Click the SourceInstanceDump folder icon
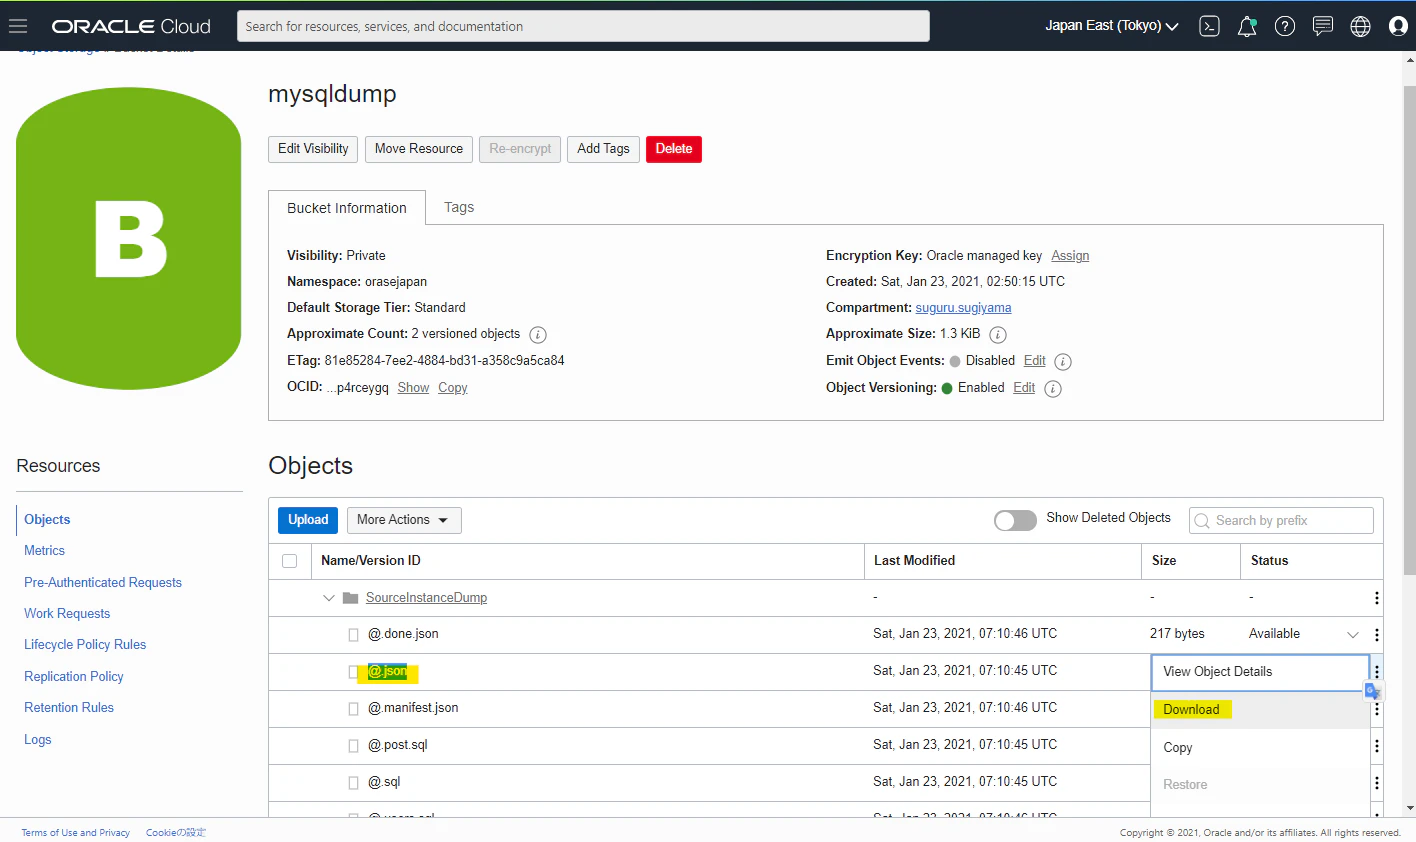The image size is (1416, 842). [x=350, y=598]
